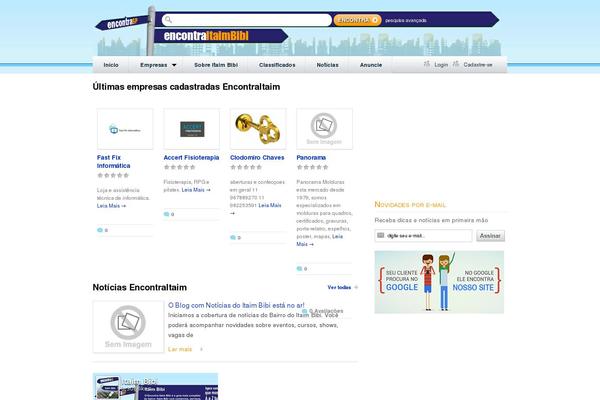Click comment bubble icon under Accert Fisioterapia
Viewport: 600px width, 400px height.
click(166, 214)
